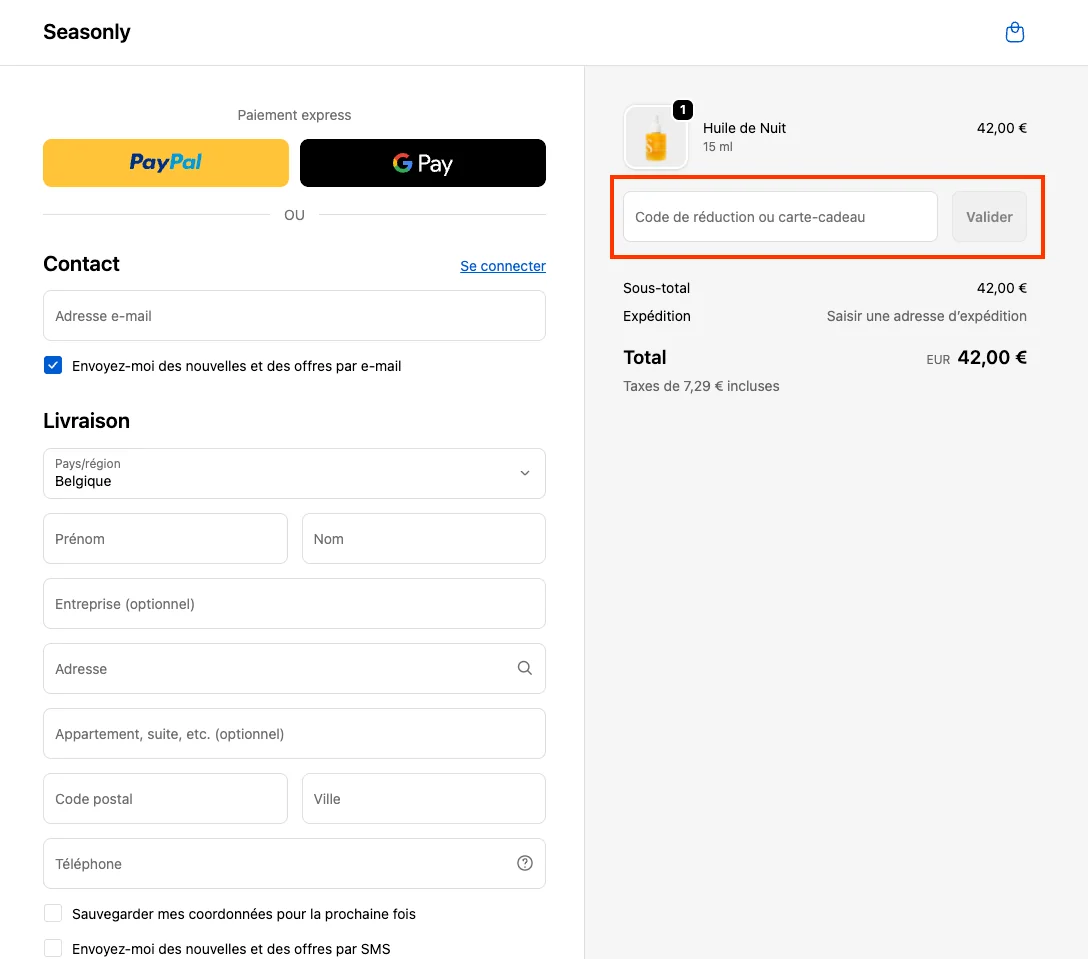Open the Pays/région dropdown

click(294, 473)
